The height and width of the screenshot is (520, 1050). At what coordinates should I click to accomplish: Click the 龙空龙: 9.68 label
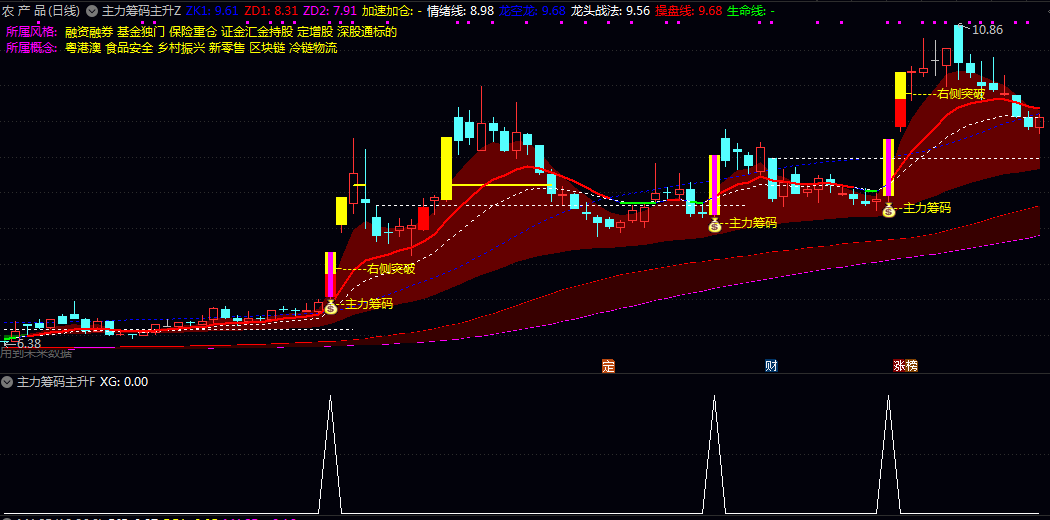point(532,11)
